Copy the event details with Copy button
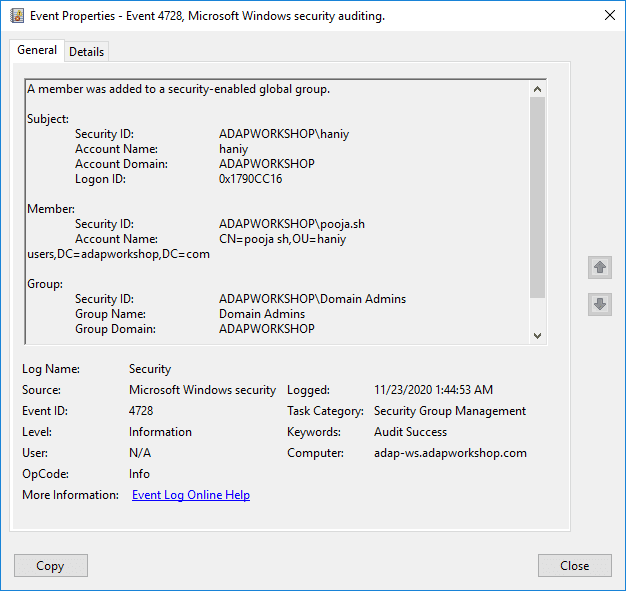 [51, 565]
